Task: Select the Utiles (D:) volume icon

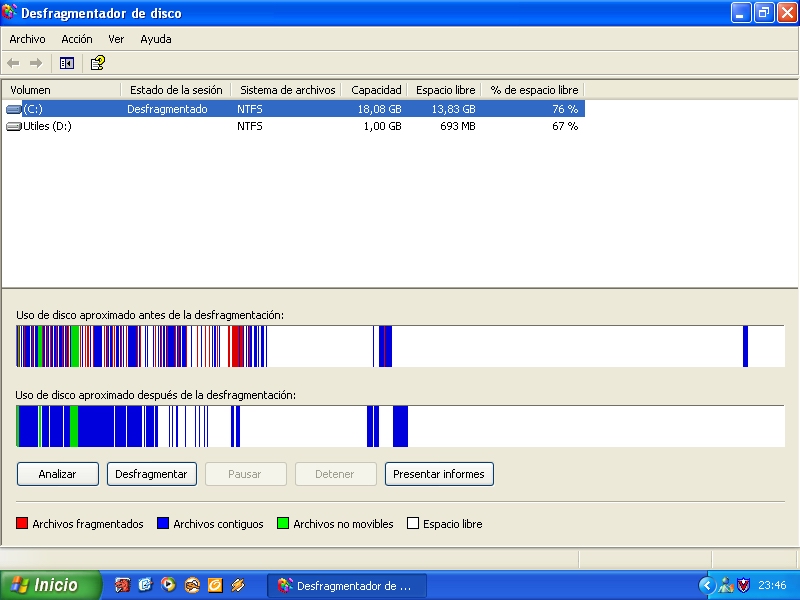Action: (13, 127)
